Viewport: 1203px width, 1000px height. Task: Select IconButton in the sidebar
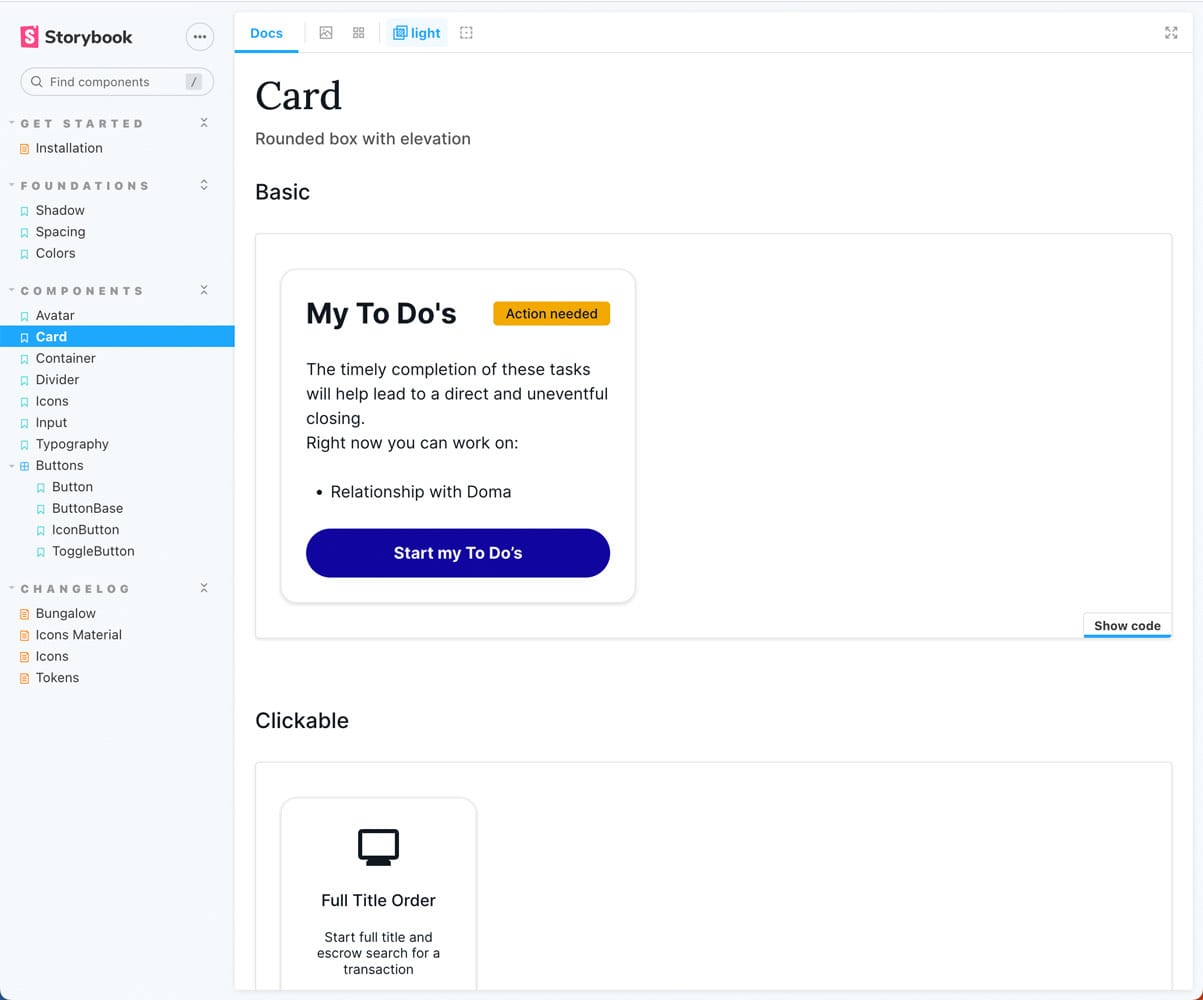coord(85,530)
